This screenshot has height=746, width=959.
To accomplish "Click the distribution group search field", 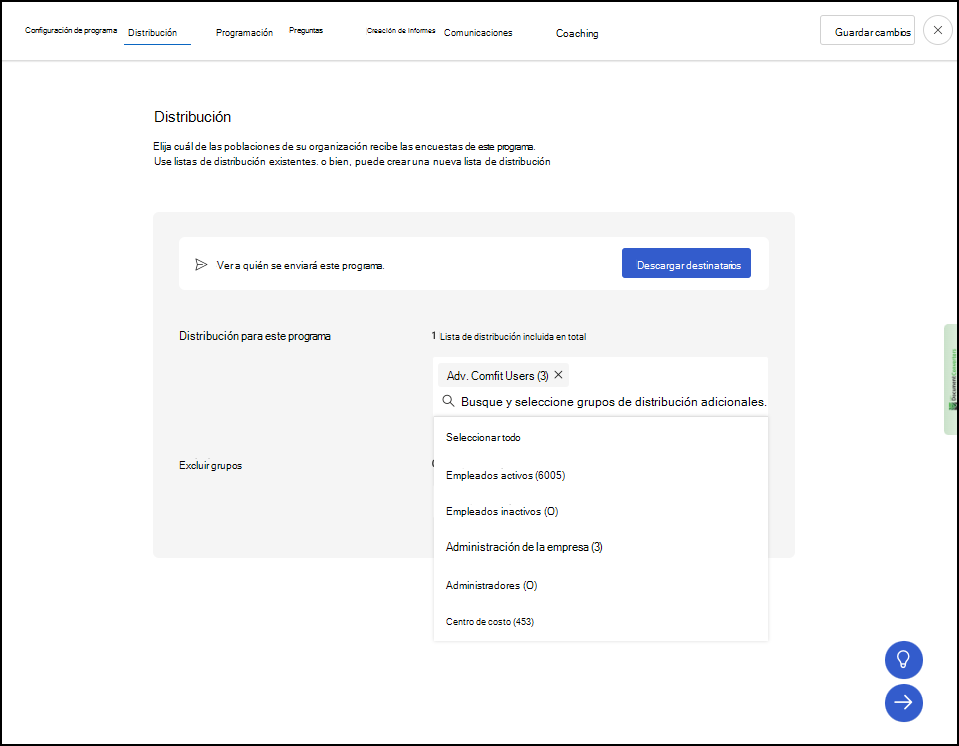I will [x=613, y=401].
